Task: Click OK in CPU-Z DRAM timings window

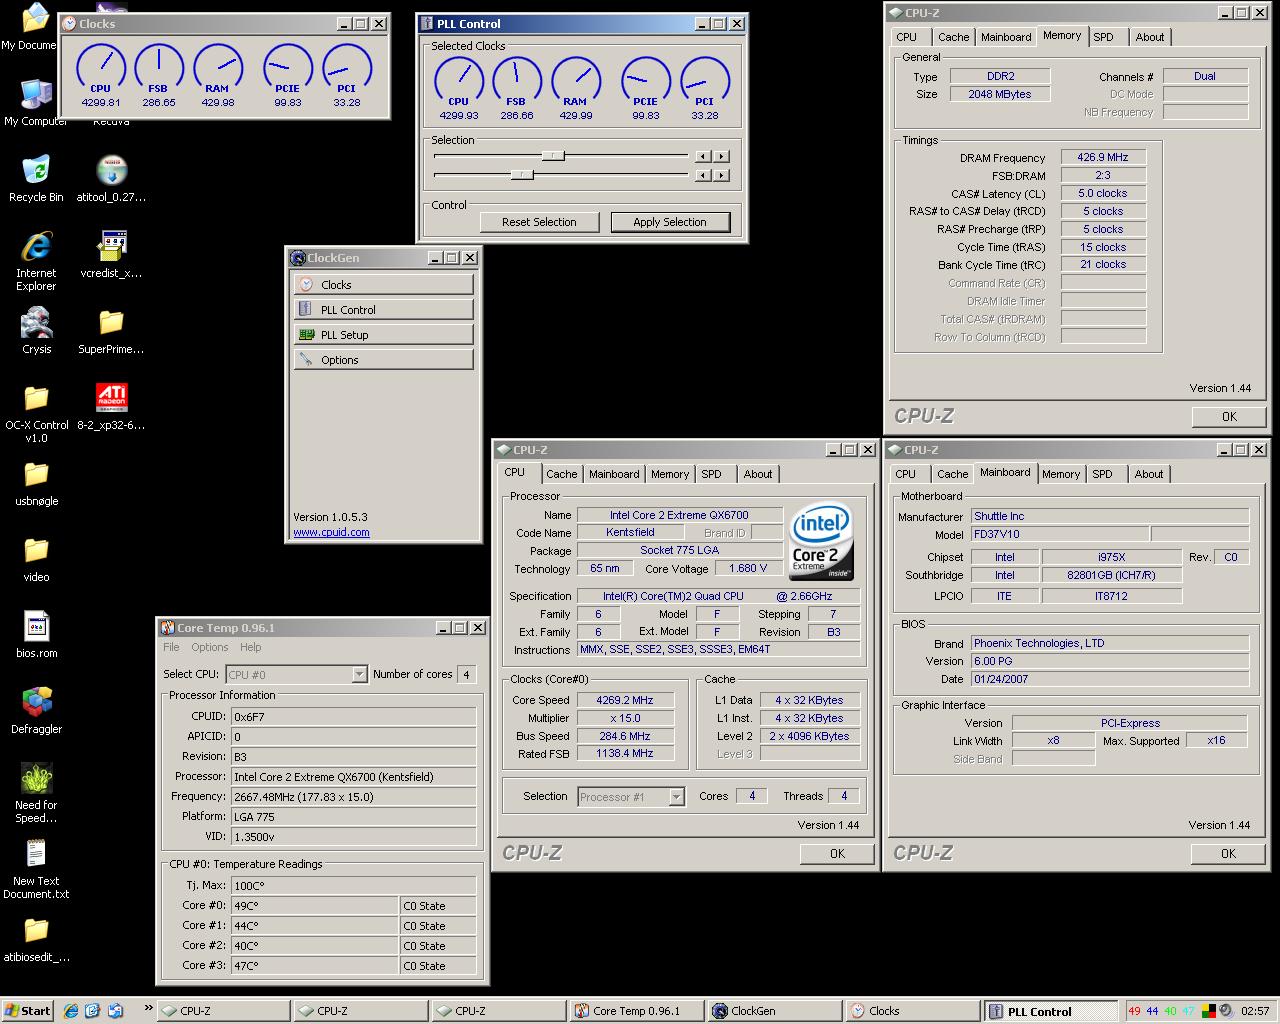Action: (x=1229, y=417)
